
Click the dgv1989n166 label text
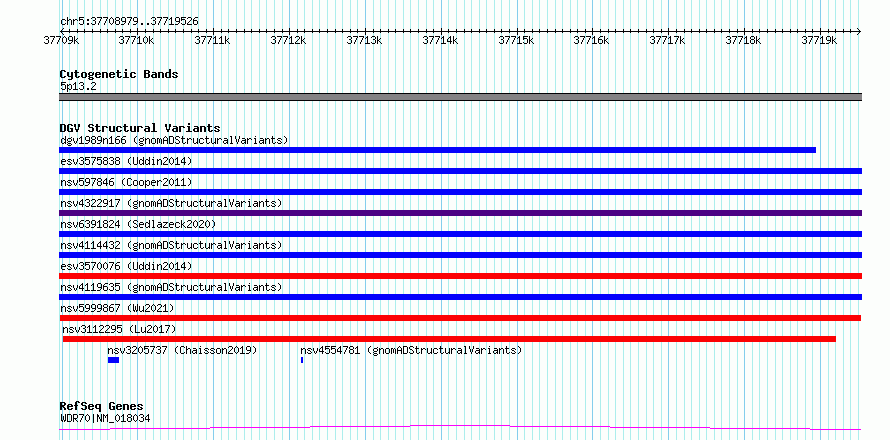(174, 140)
